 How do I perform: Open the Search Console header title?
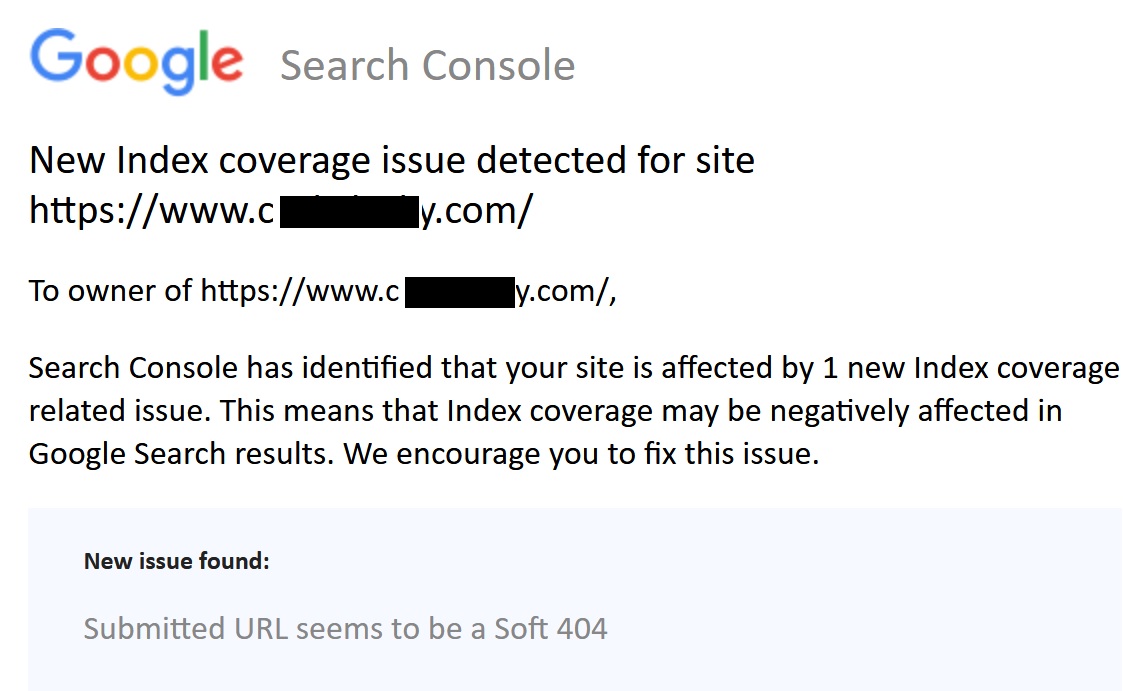[x=428, y=65]
